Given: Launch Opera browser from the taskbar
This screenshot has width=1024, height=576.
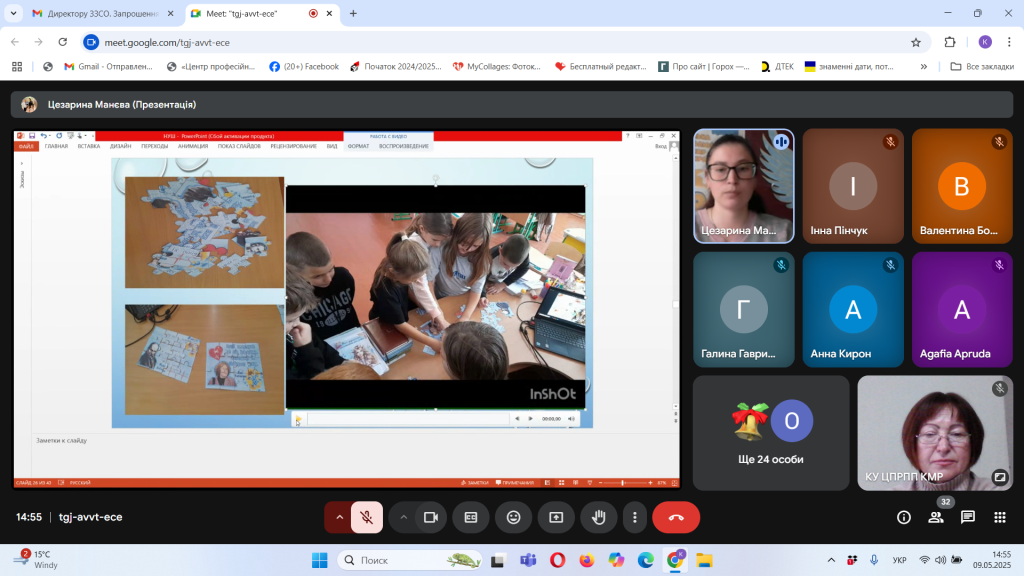Looking at the screenshot, I should point(558,560).
